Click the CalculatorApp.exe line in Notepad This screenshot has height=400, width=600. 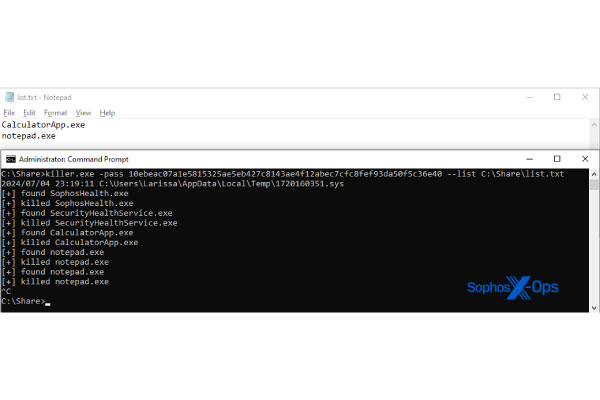pos(43,125)
